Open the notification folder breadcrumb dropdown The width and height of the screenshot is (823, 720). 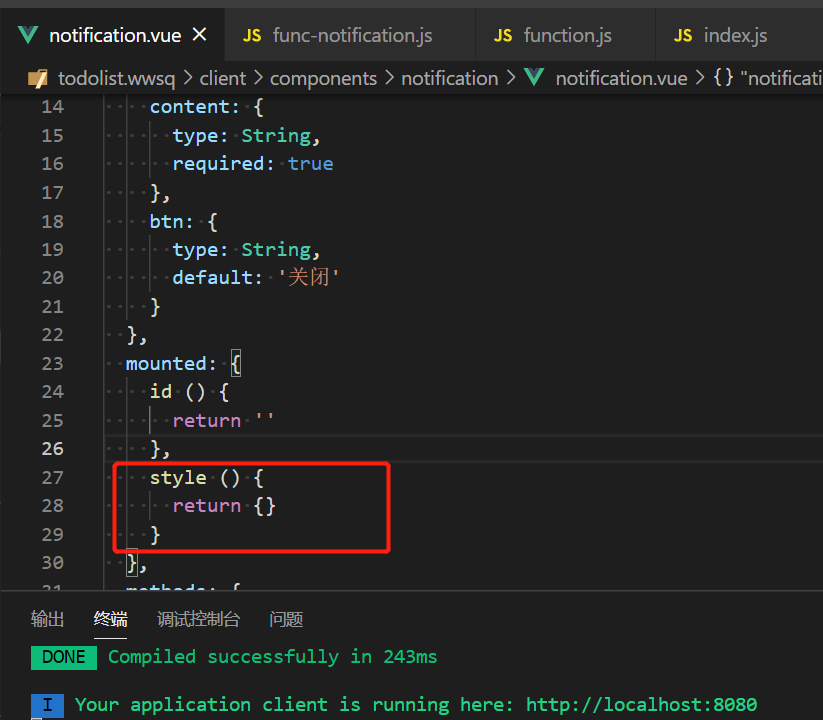point(449,78)
